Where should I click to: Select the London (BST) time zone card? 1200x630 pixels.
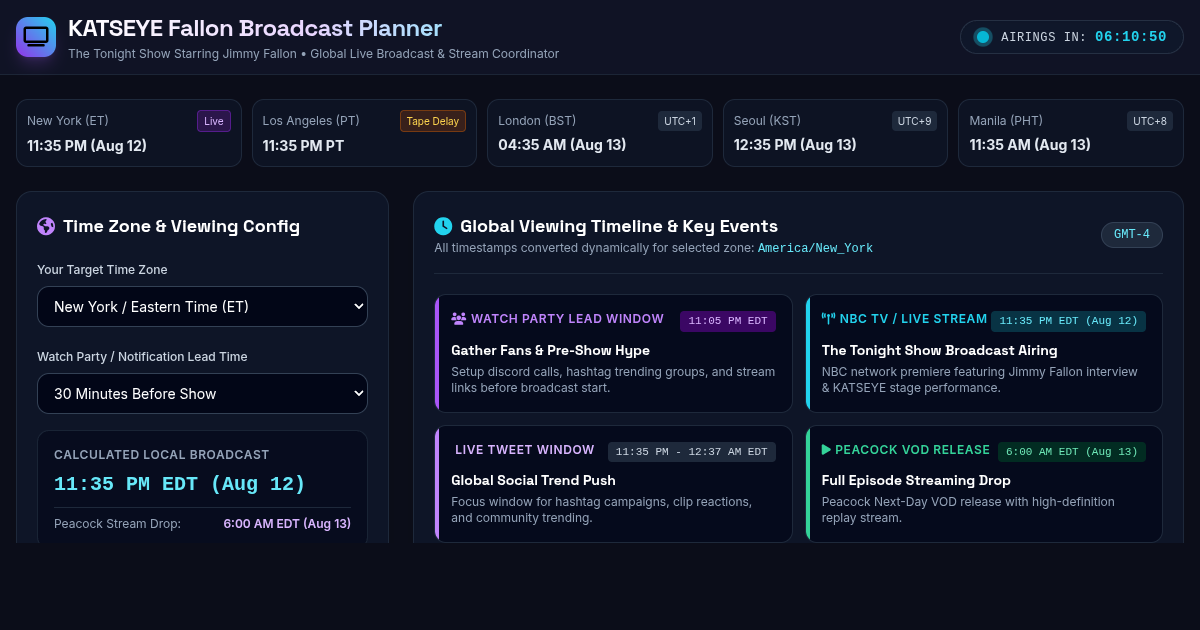coord(600,133)
